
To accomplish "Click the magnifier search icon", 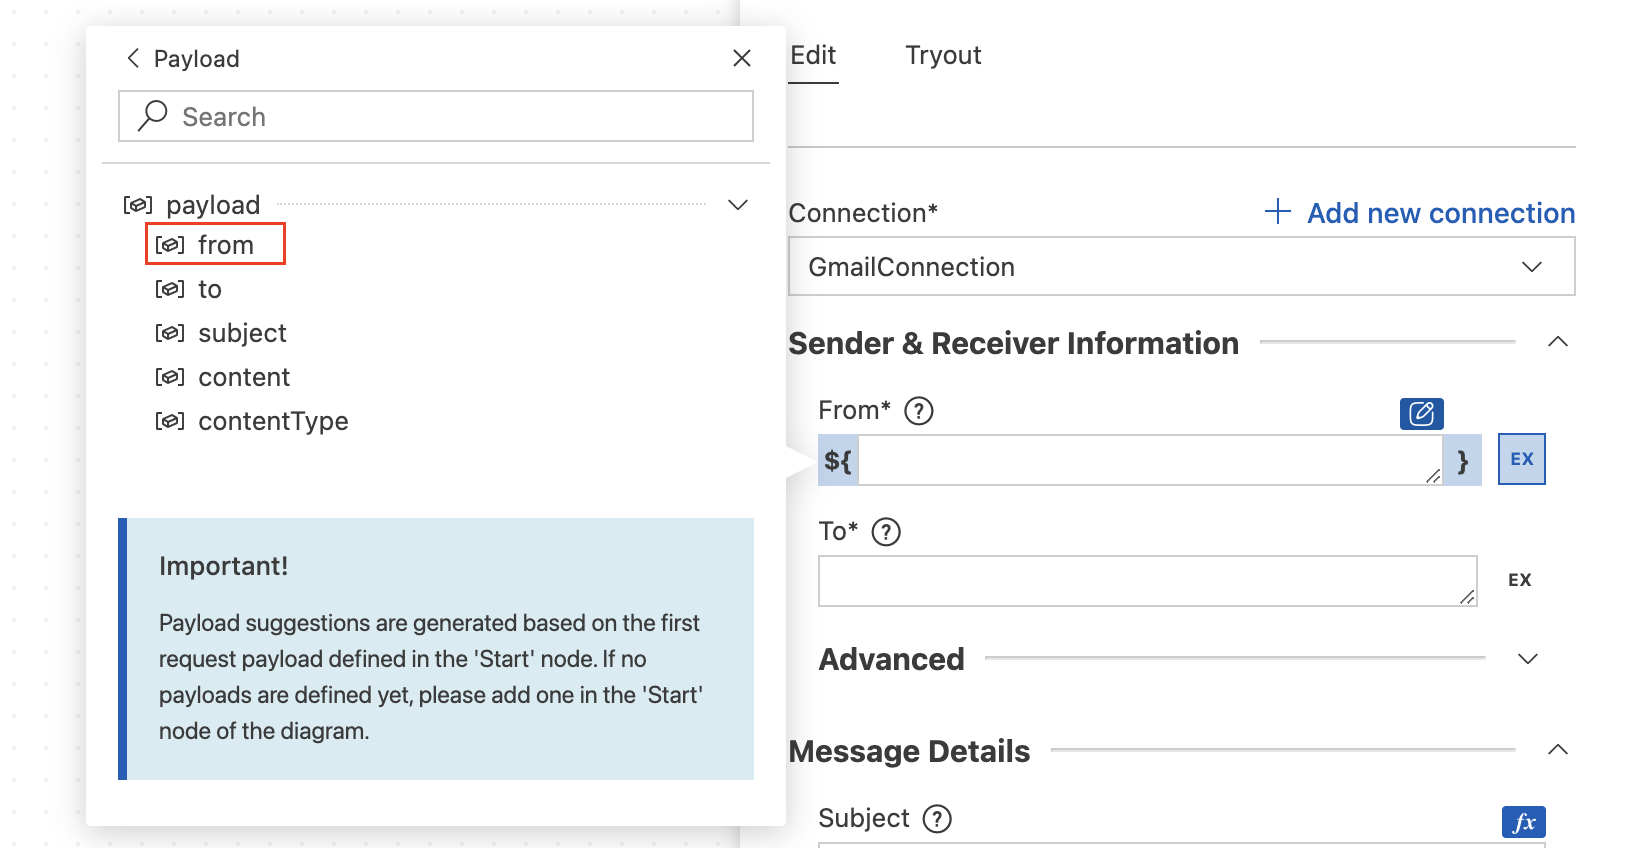I will [x=152, y=116].
